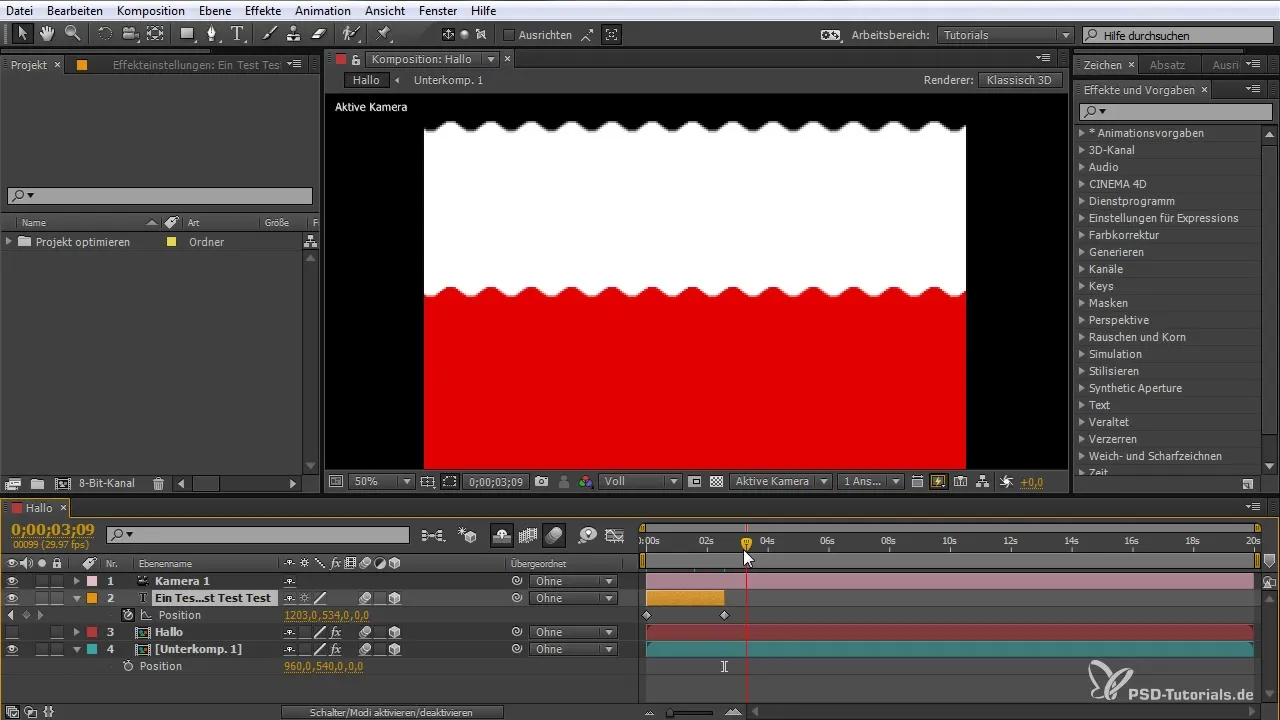1280x720 pixels.
Task: Click the second Position keyframe of text layer
Action: click(724, 615)
